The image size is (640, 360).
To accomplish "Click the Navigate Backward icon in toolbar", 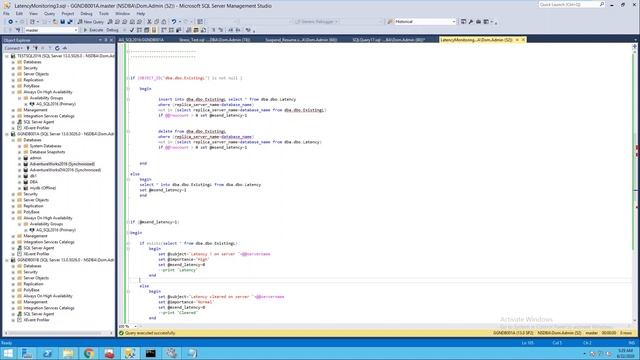I will pos(10,22).
